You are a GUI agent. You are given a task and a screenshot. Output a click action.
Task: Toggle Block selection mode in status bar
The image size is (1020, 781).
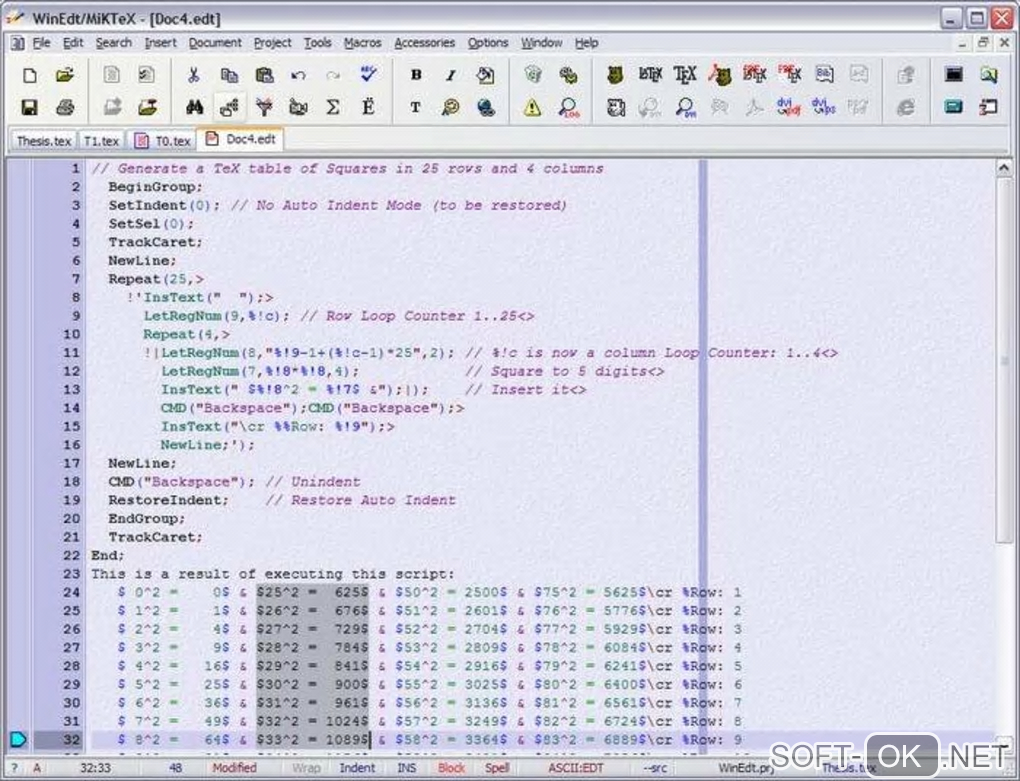point(451,768)
